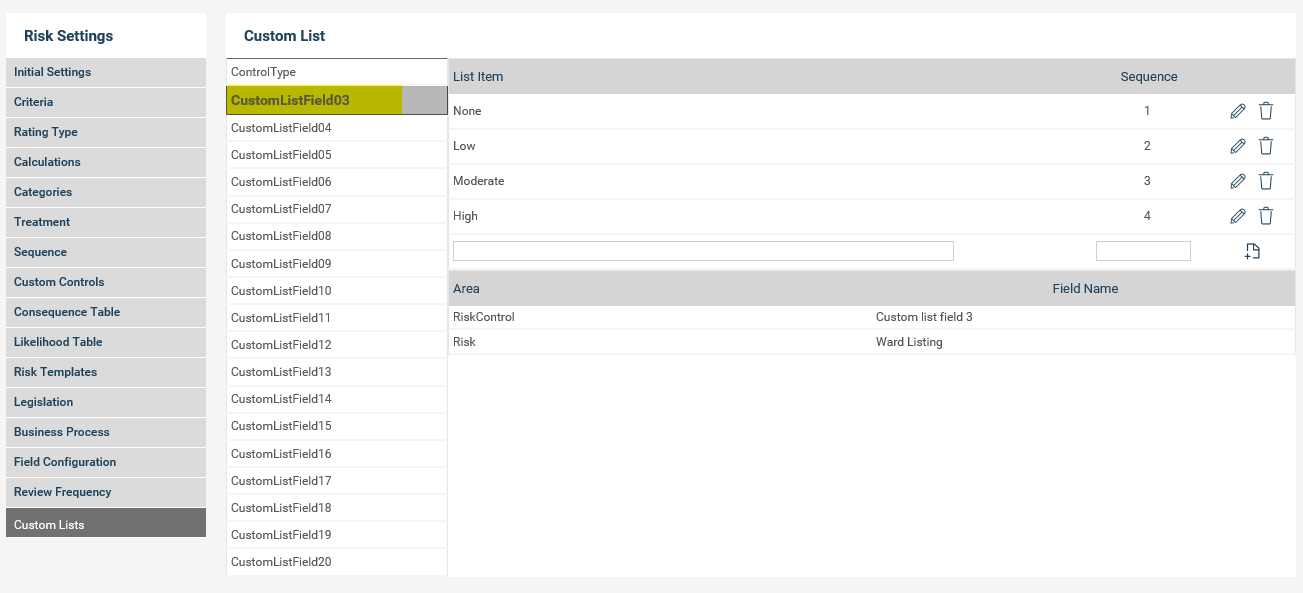This screenshot has height=593, width=1303.
Task: Choose CustomListField04 from the list
Action: 336,128
